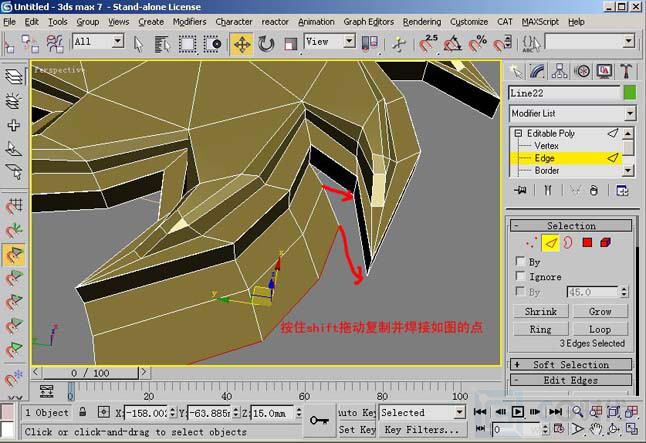Select the Select and Move tool
Viewport: 646px width, 443px height.
tap(242, 44)
